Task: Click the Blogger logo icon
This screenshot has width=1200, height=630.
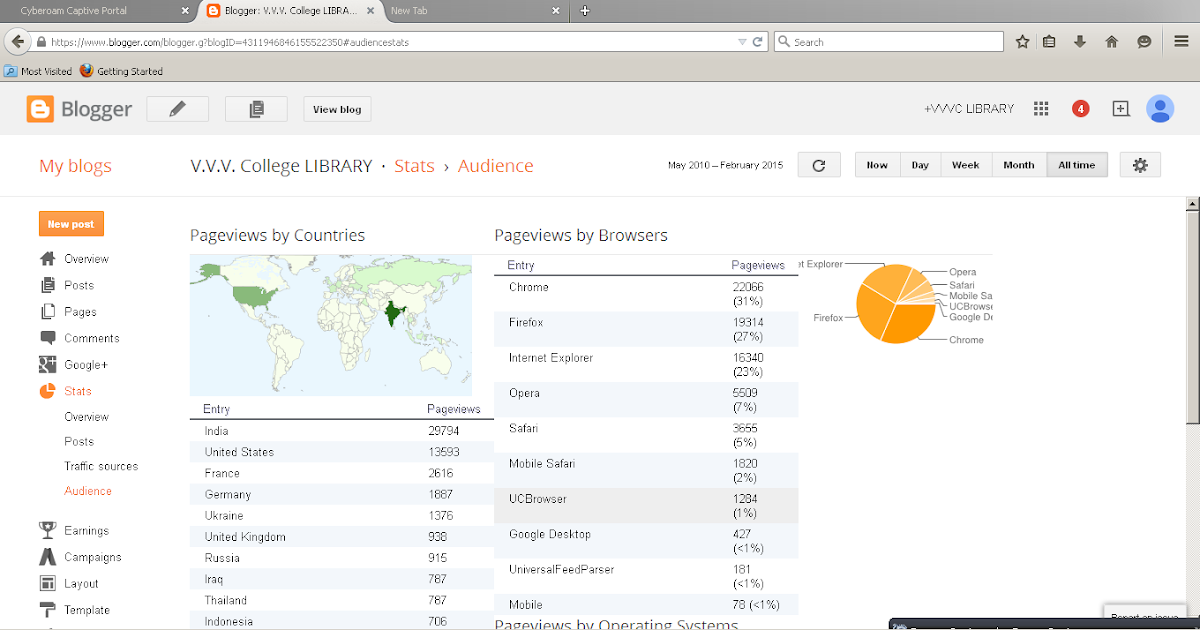Action: pyautogui.click(x=40, y=109)
